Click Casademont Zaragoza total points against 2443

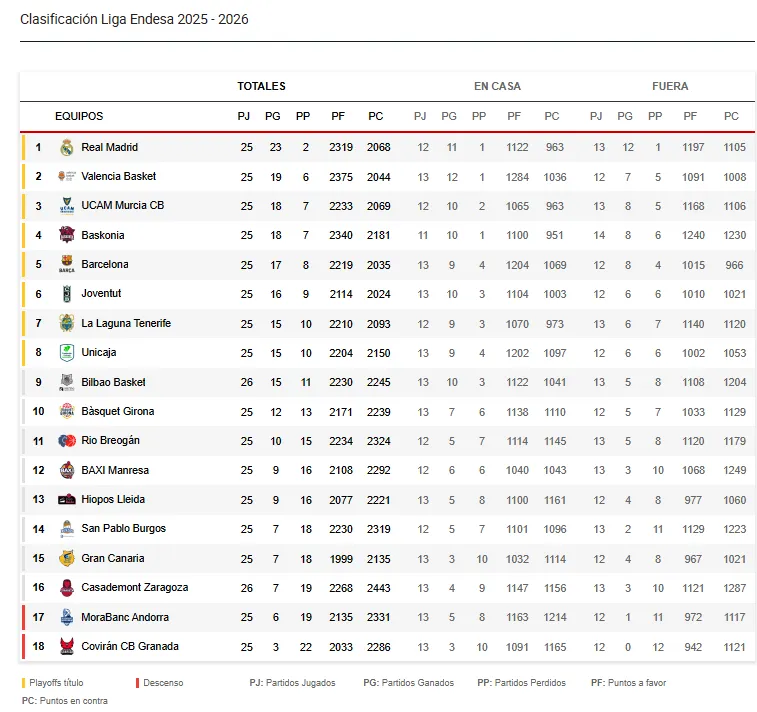(378, 588)
